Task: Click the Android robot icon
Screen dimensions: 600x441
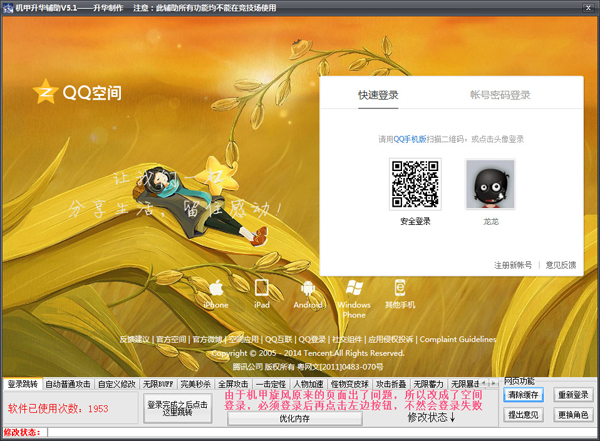Action: click(x=308, y=289)
